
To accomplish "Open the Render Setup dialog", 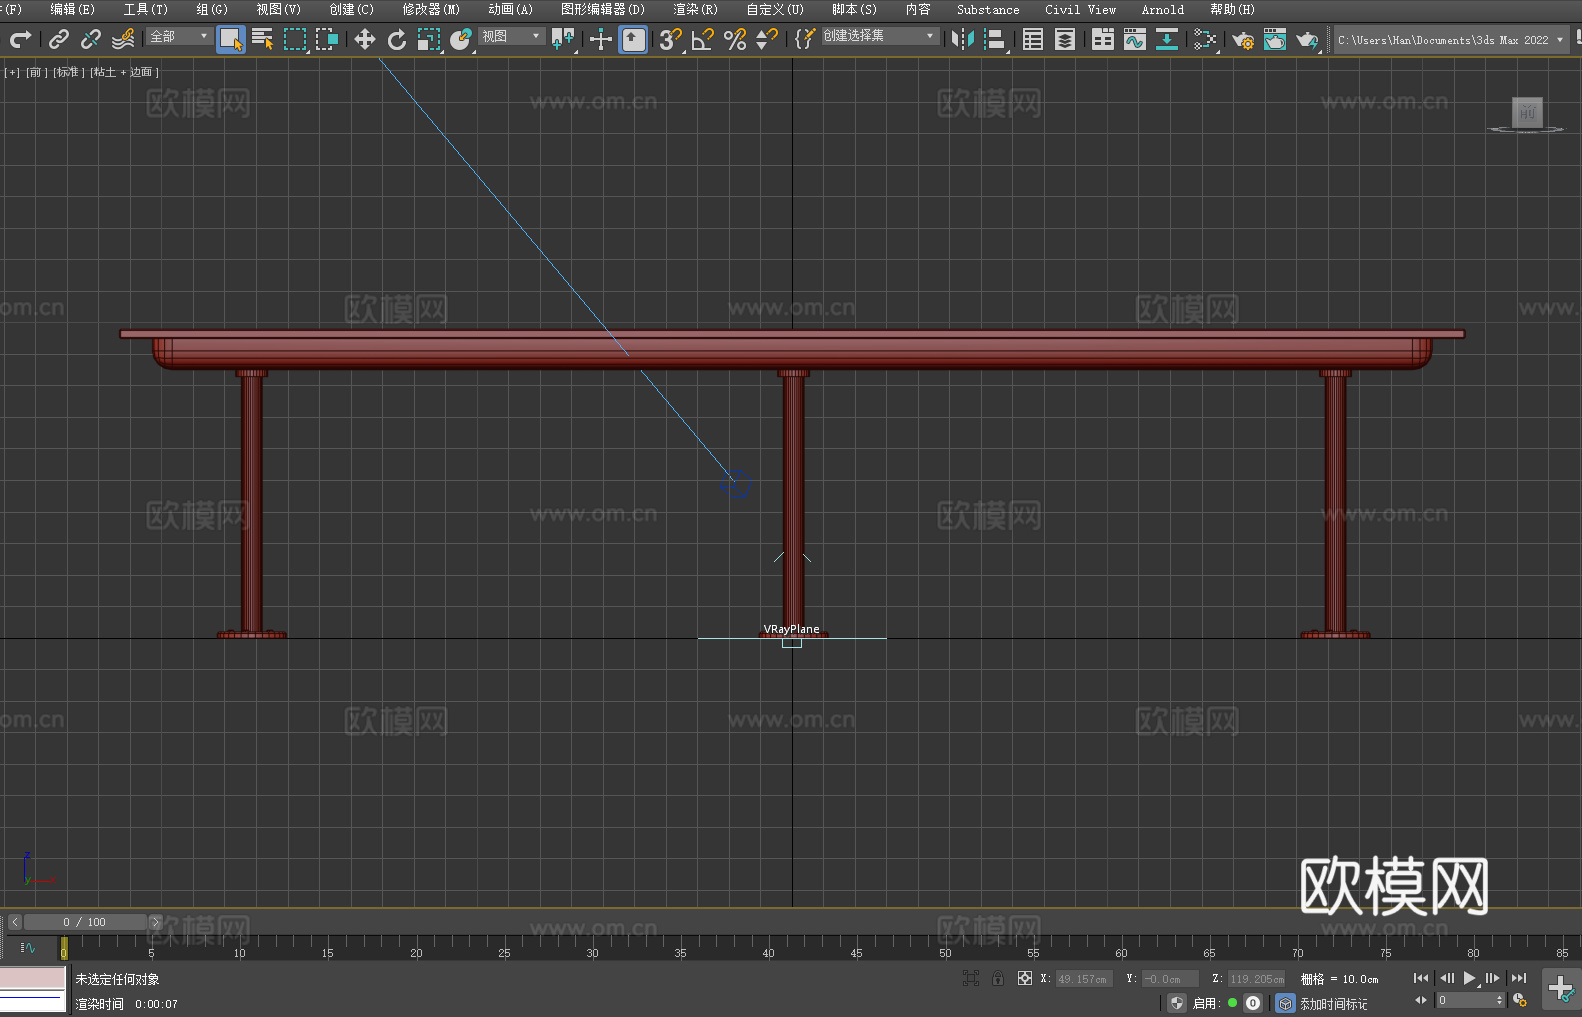I will coord(1242,39).
